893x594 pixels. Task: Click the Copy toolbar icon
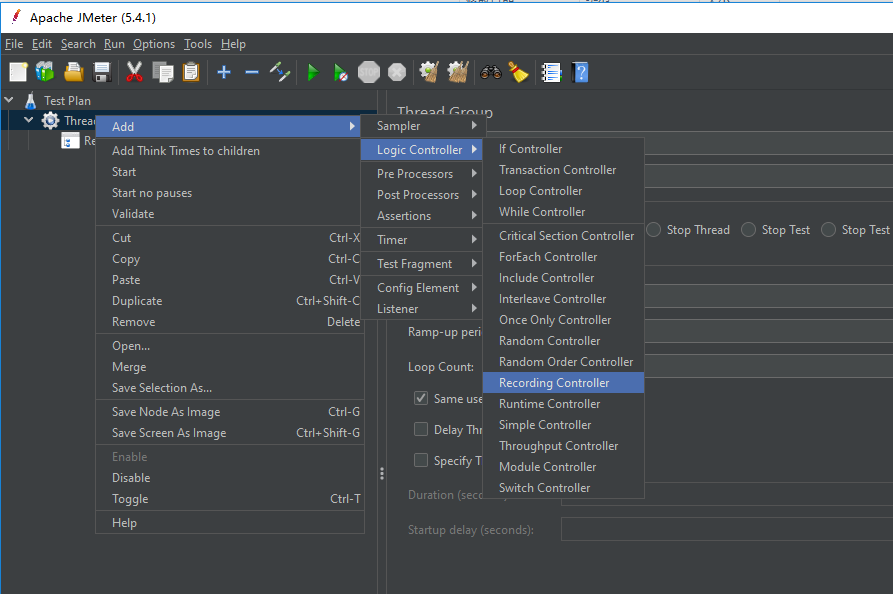pos(163,72)
